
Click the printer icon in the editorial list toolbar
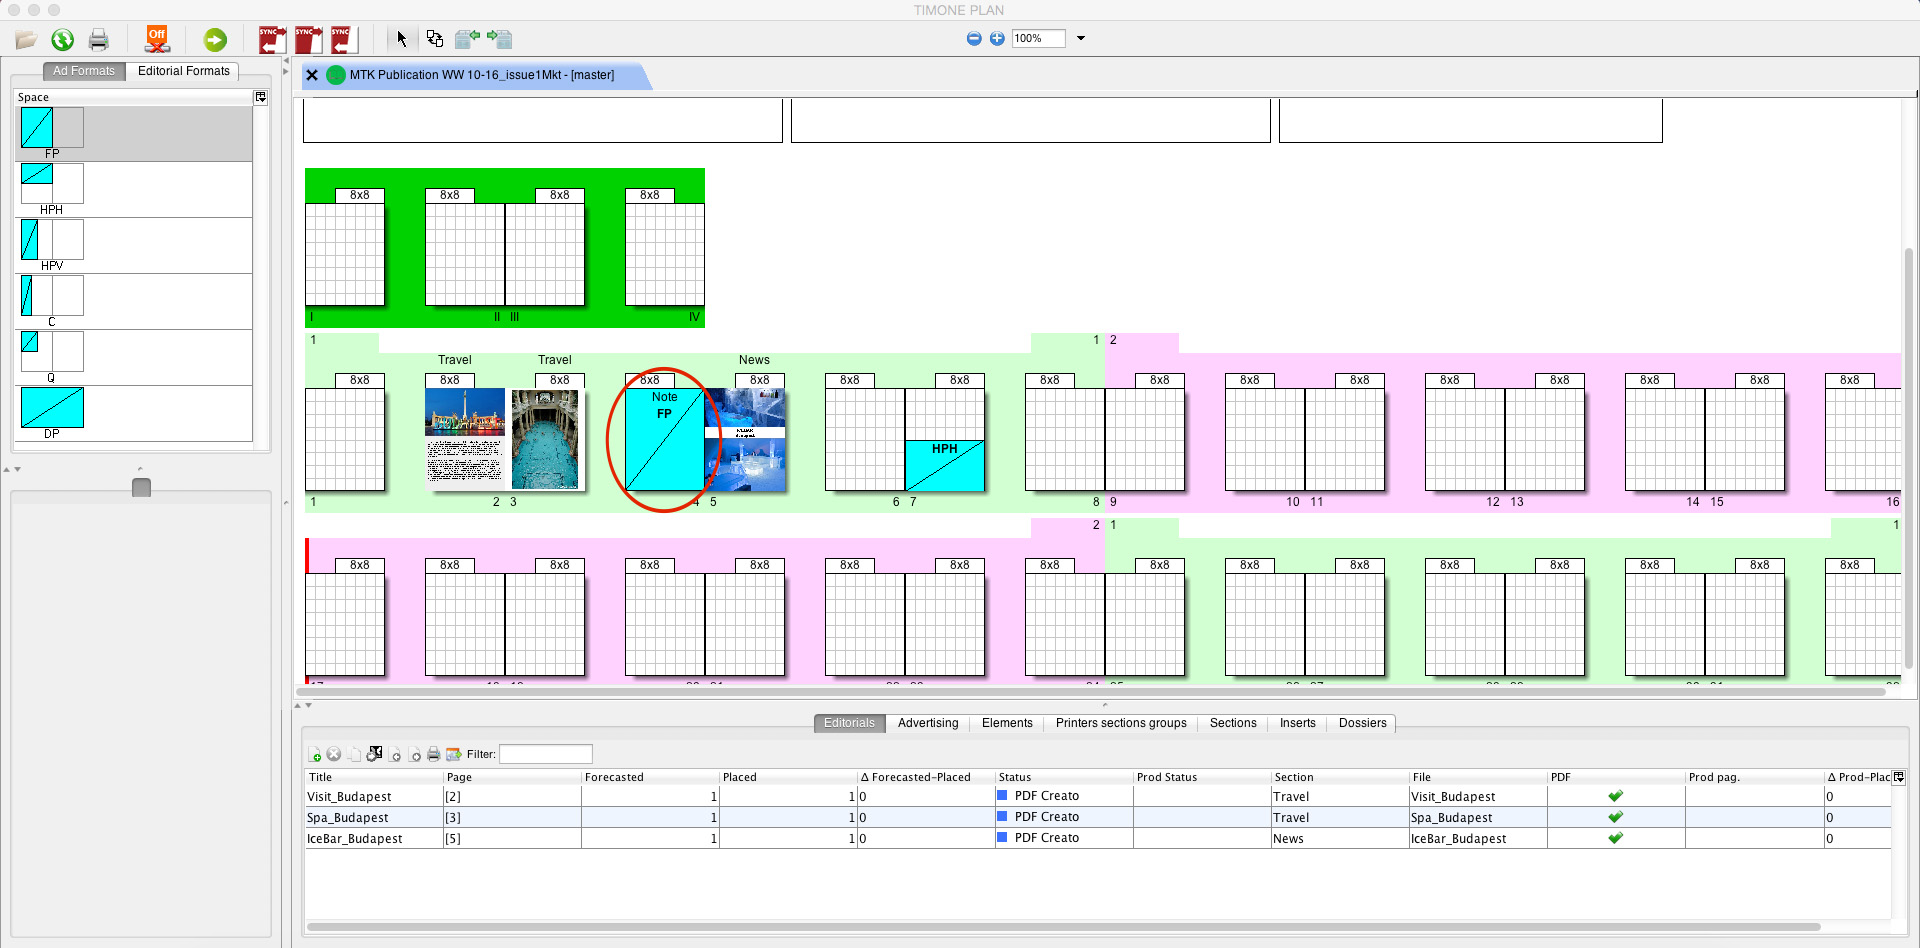point(433,755)
